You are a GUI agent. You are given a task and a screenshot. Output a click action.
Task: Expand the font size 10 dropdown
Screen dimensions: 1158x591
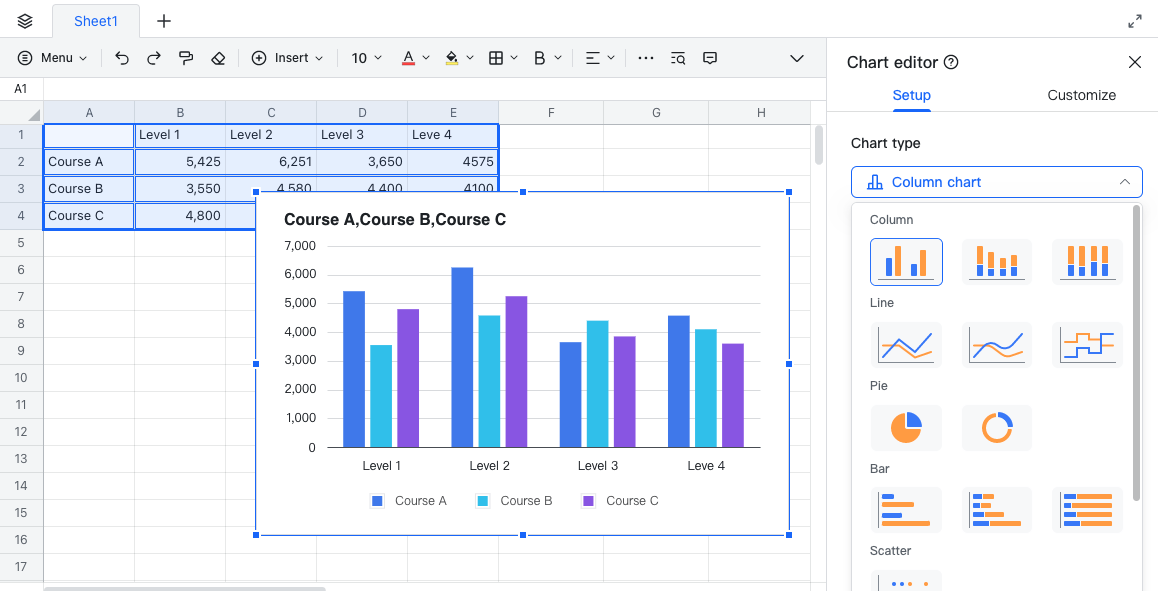[x=366, y=58]
